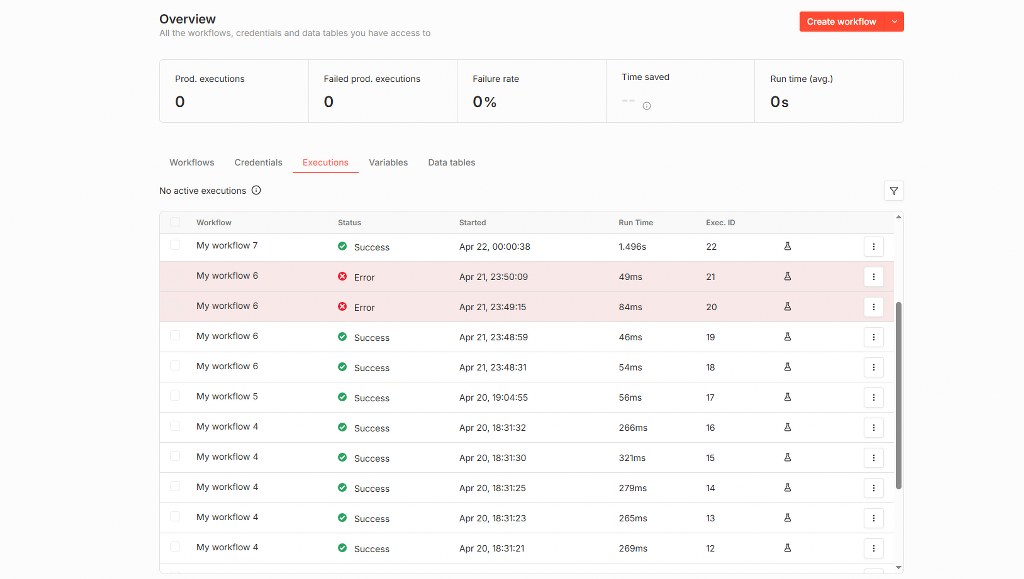Open the executions filter icon
This screenshot has height=579, width=1024.
[x=893, y=191]
